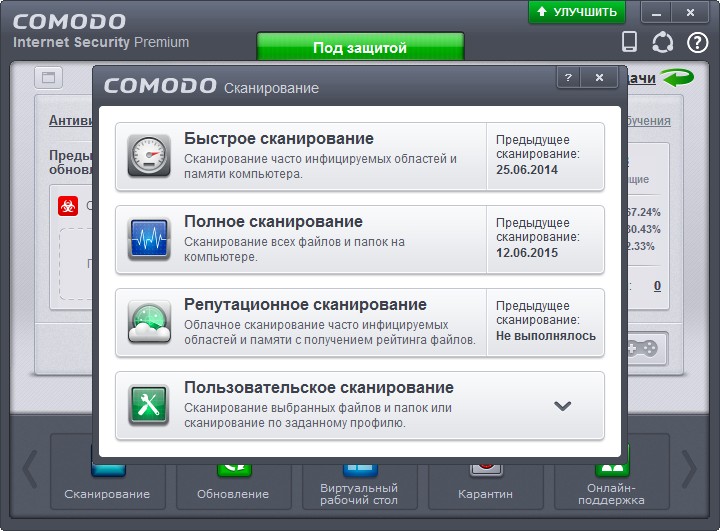Open help question mark in main window header
Viewport: 720px width, 531px height.
[697, 43]
